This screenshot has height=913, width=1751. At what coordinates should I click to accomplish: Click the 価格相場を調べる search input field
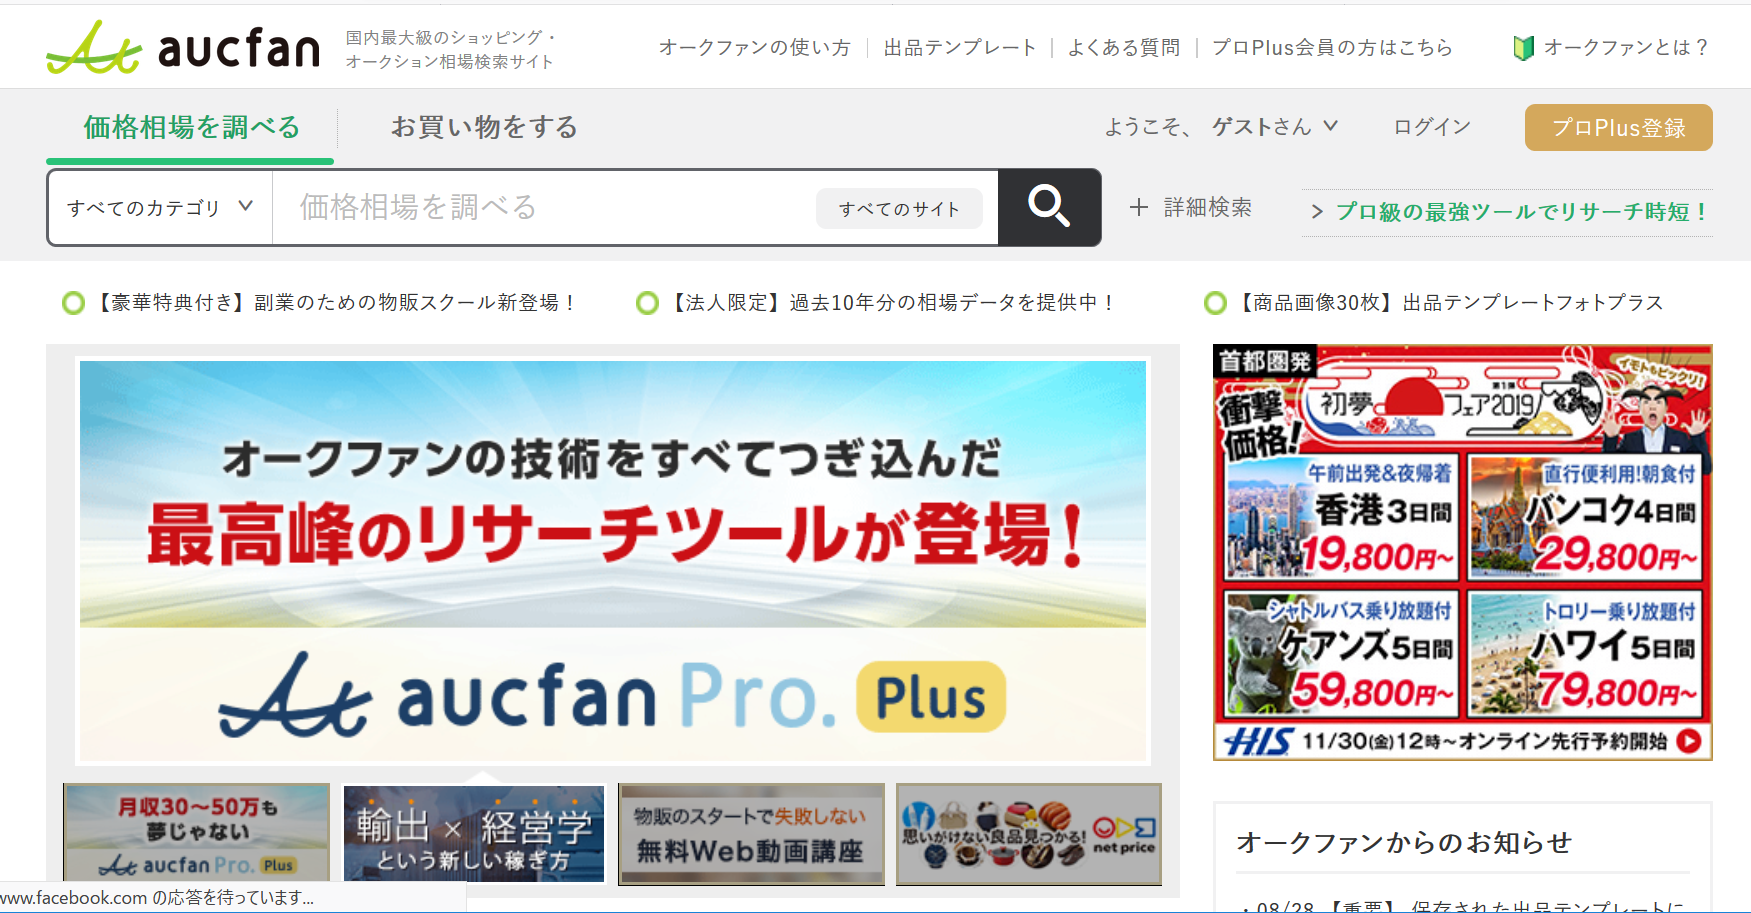[x=545, y=207]
